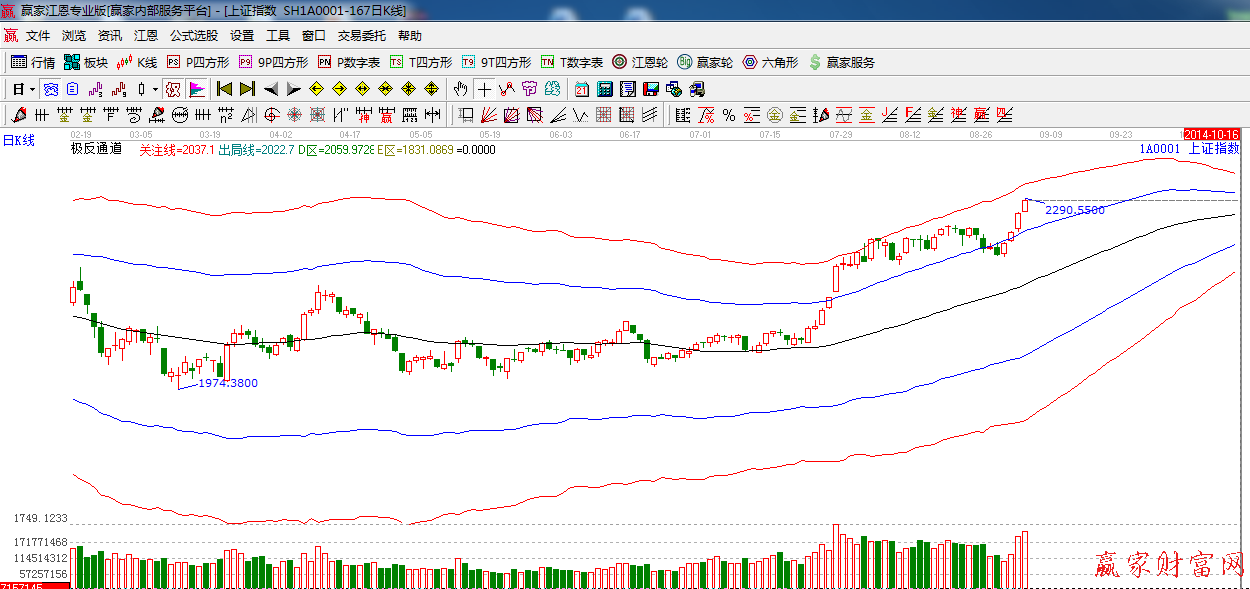Select the hand pan tool
The height and width of the screenshot is (589, 1250).
click(x=460, y=89)
